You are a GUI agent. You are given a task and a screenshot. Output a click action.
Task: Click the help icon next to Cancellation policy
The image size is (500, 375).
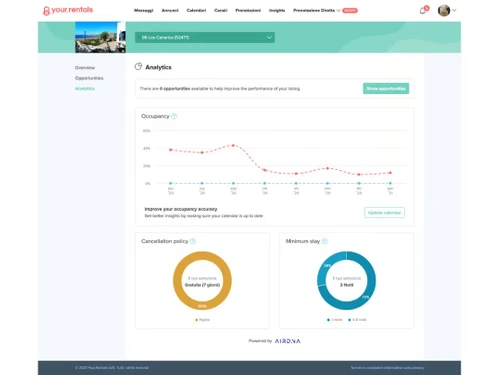coord(193,241)
